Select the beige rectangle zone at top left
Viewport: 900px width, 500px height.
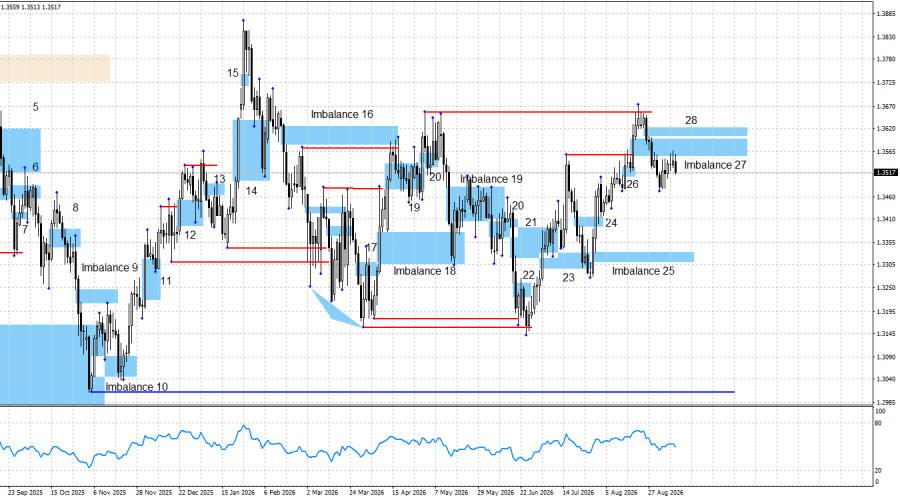pyautogui.click(x=55, y=68)
